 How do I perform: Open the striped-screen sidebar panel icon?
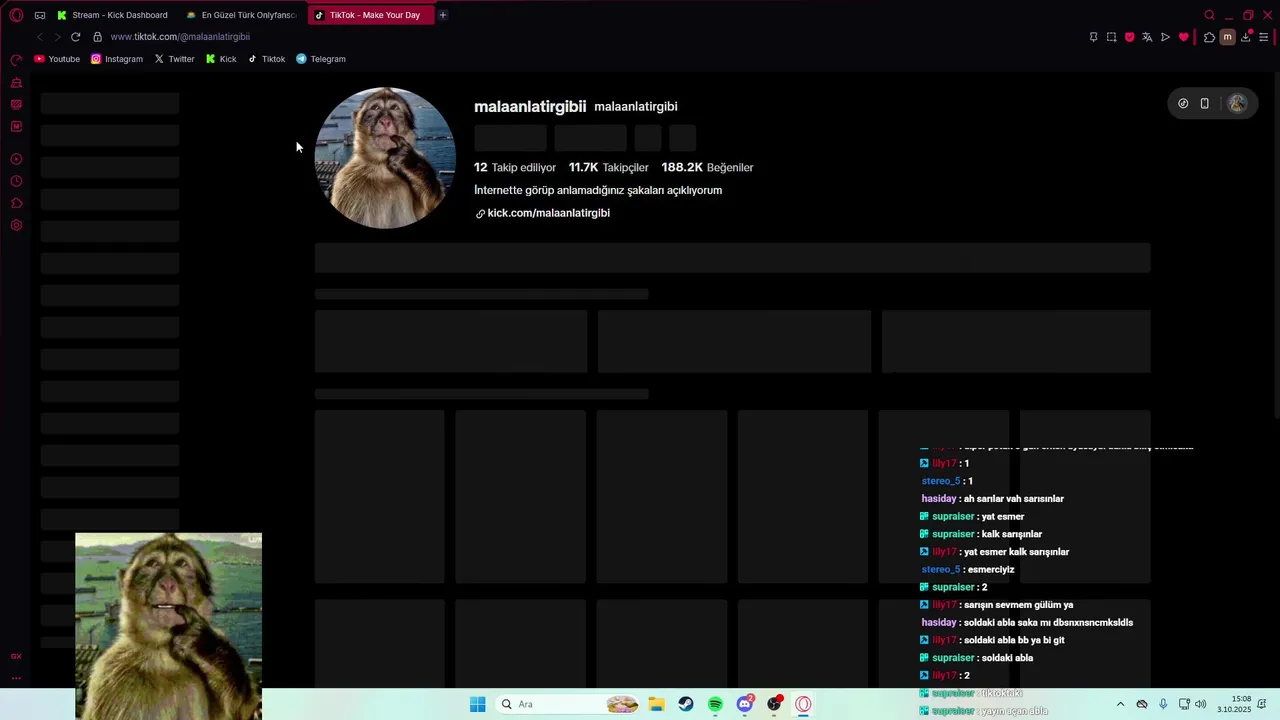coord(16,105)
